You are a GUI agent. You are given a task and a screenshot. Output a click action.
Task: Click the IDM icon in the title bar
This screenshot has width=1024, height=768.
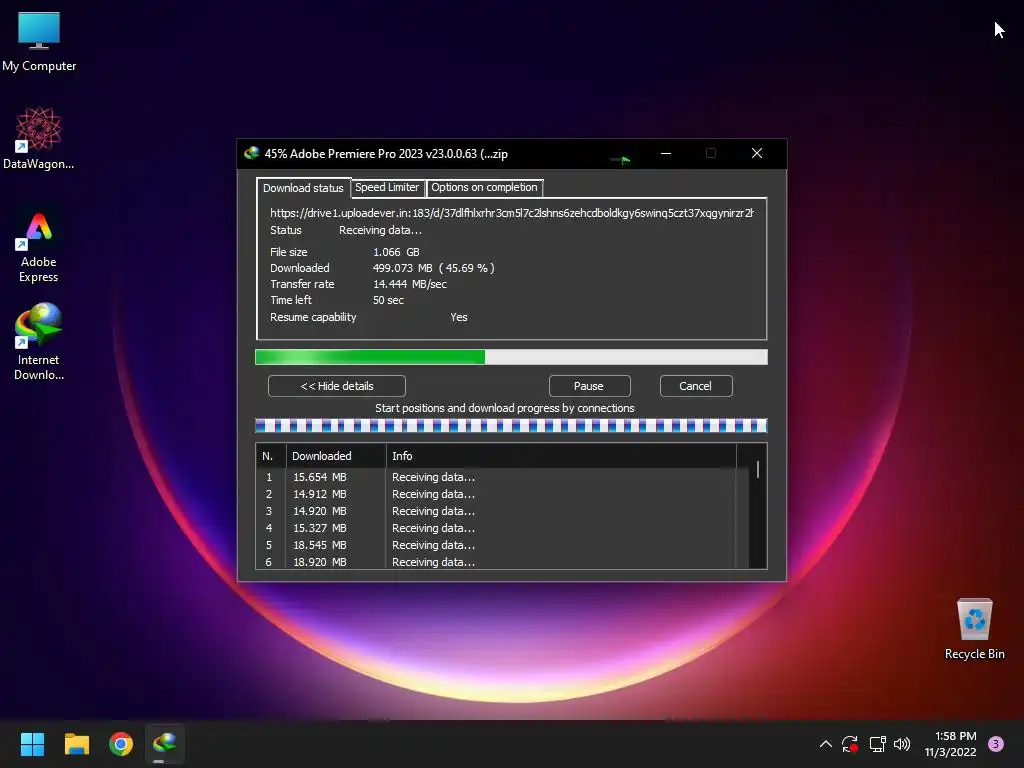pos(251,153)
